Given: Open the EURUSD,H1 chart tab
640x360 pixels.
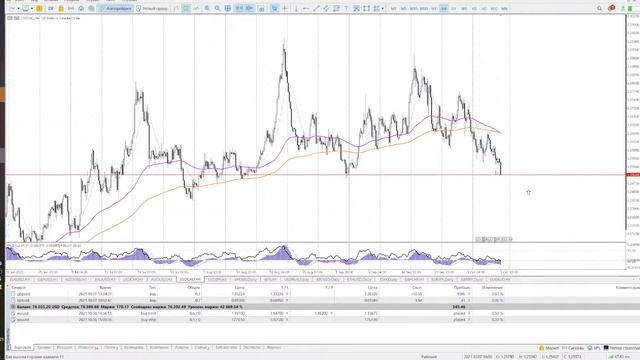Looking at the screenshot, I should coord(20,280).
